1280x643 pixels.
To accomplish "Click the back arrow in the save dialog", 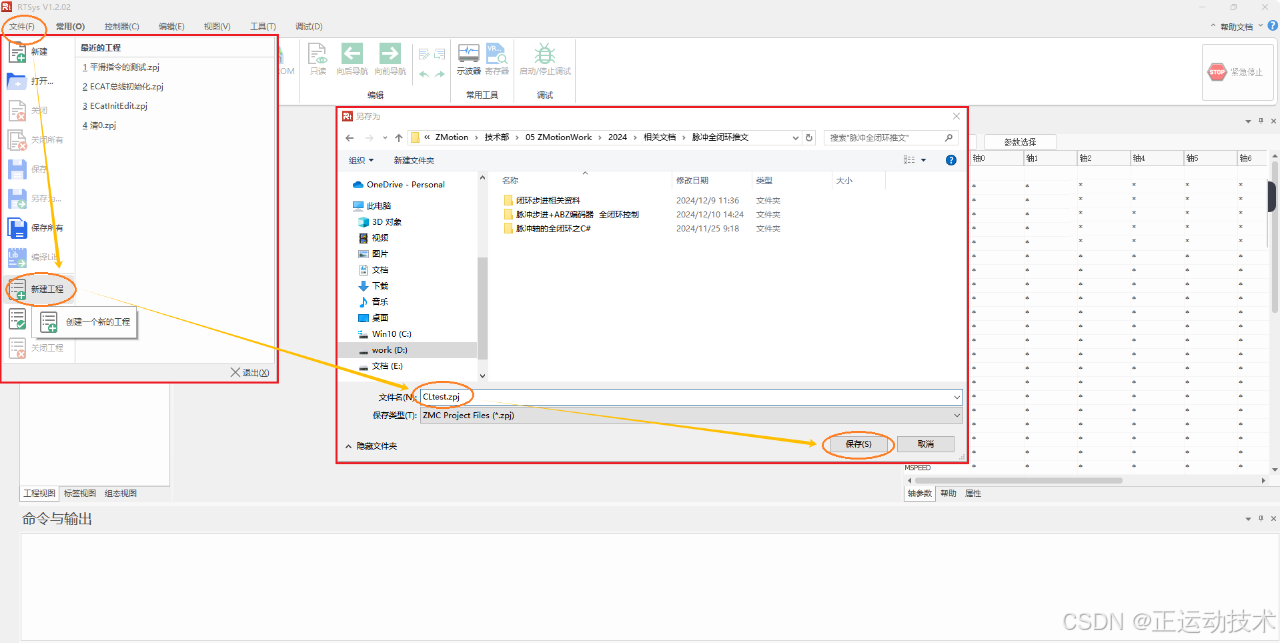I will (350, 137).
